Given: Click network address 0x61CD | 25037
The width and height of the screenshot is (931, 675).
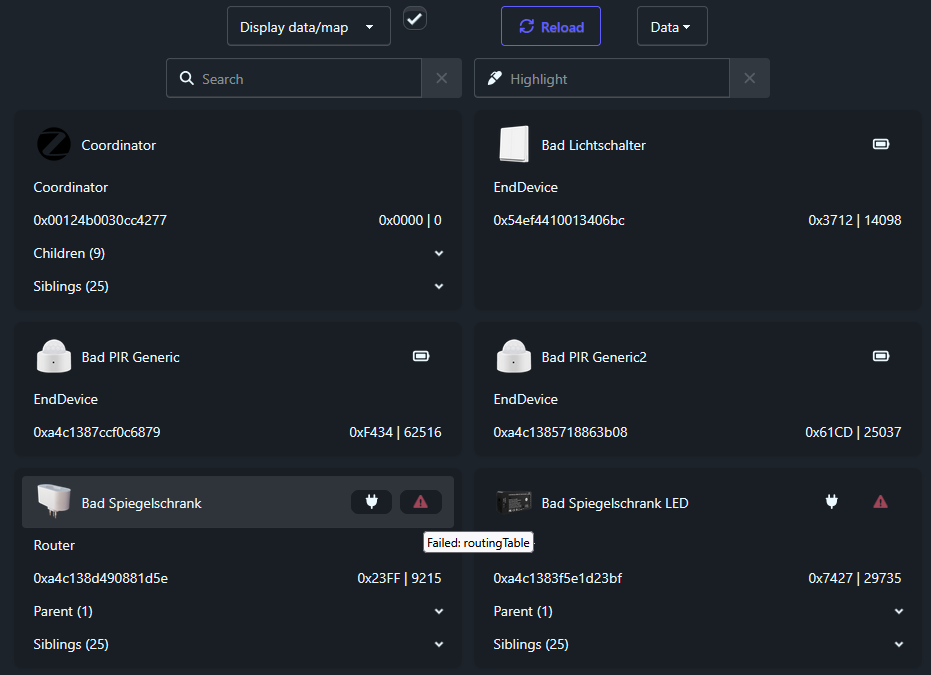Looking at the screenshot, I should click(x=853, y=432).
